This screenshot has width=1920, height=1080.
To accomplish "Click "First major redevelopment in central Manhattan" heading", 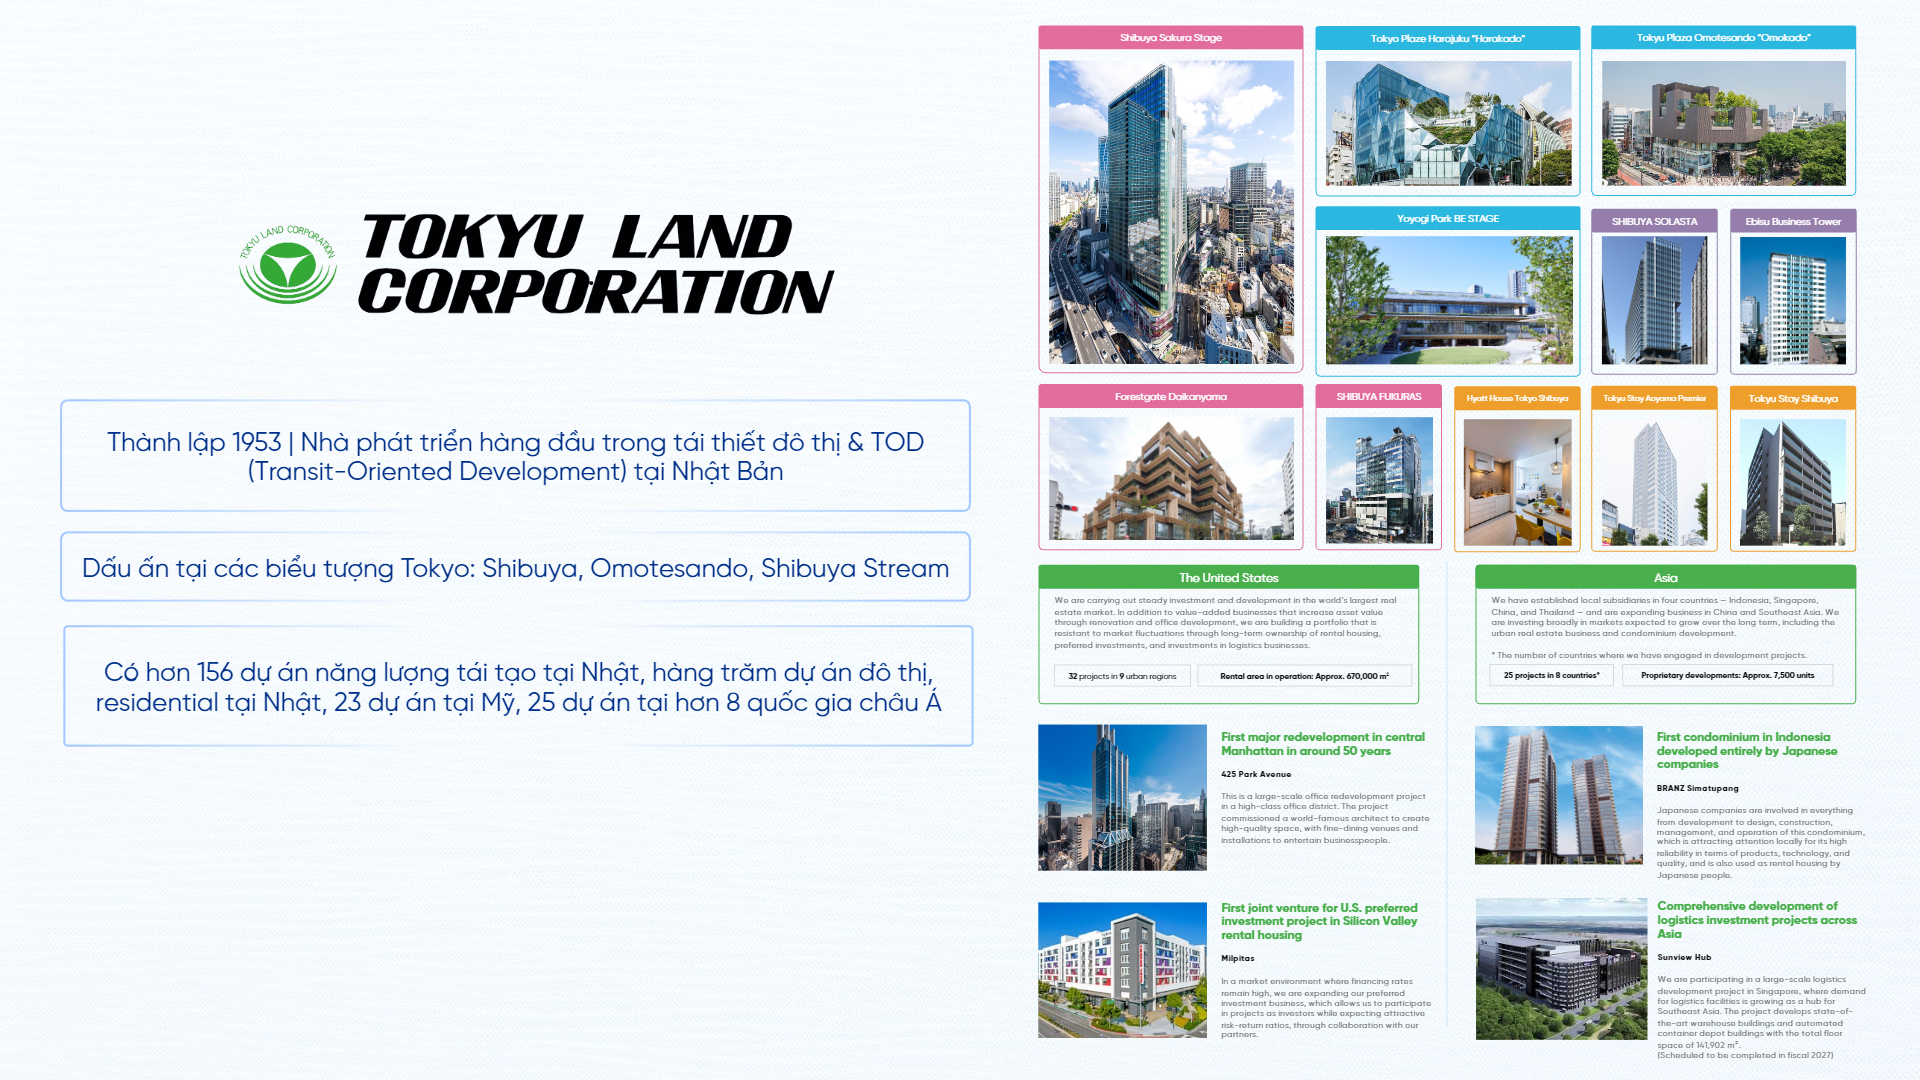I will 1322,744.
